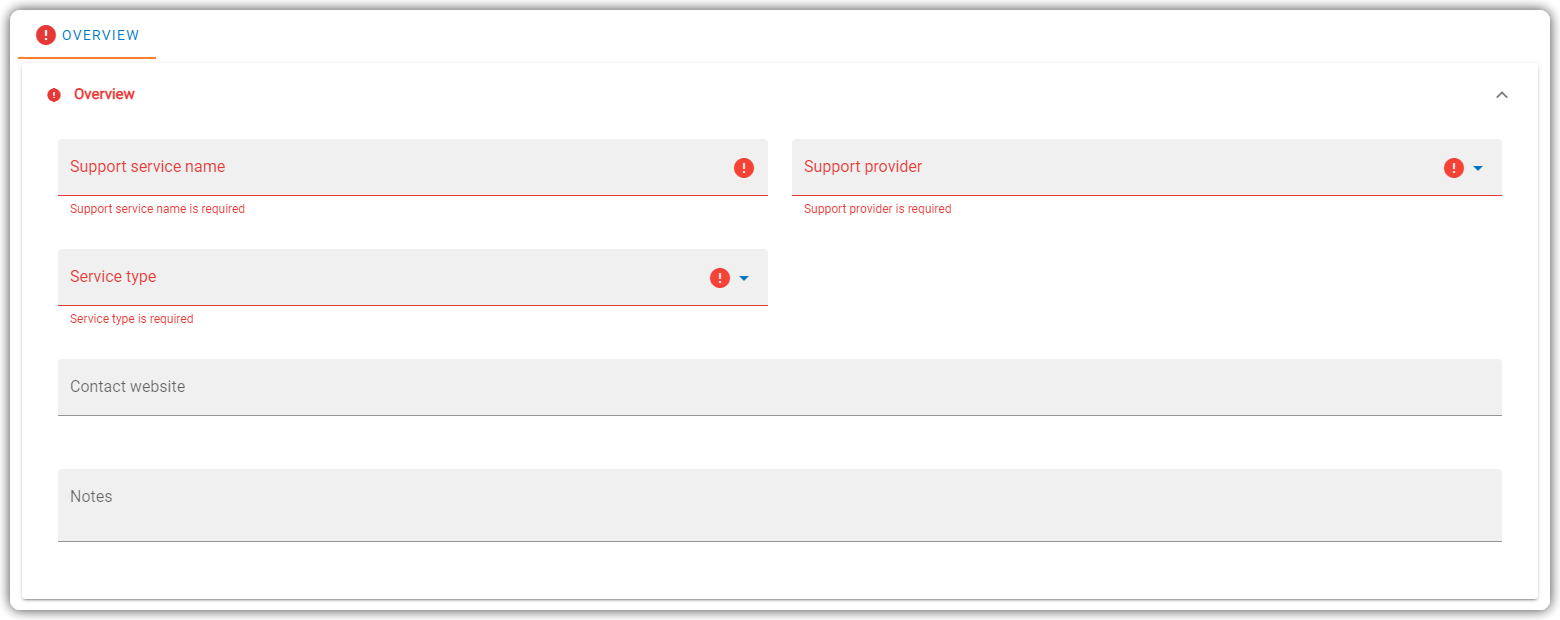
Task: Click the 'Service type is required' message
Action: [132, 319]
